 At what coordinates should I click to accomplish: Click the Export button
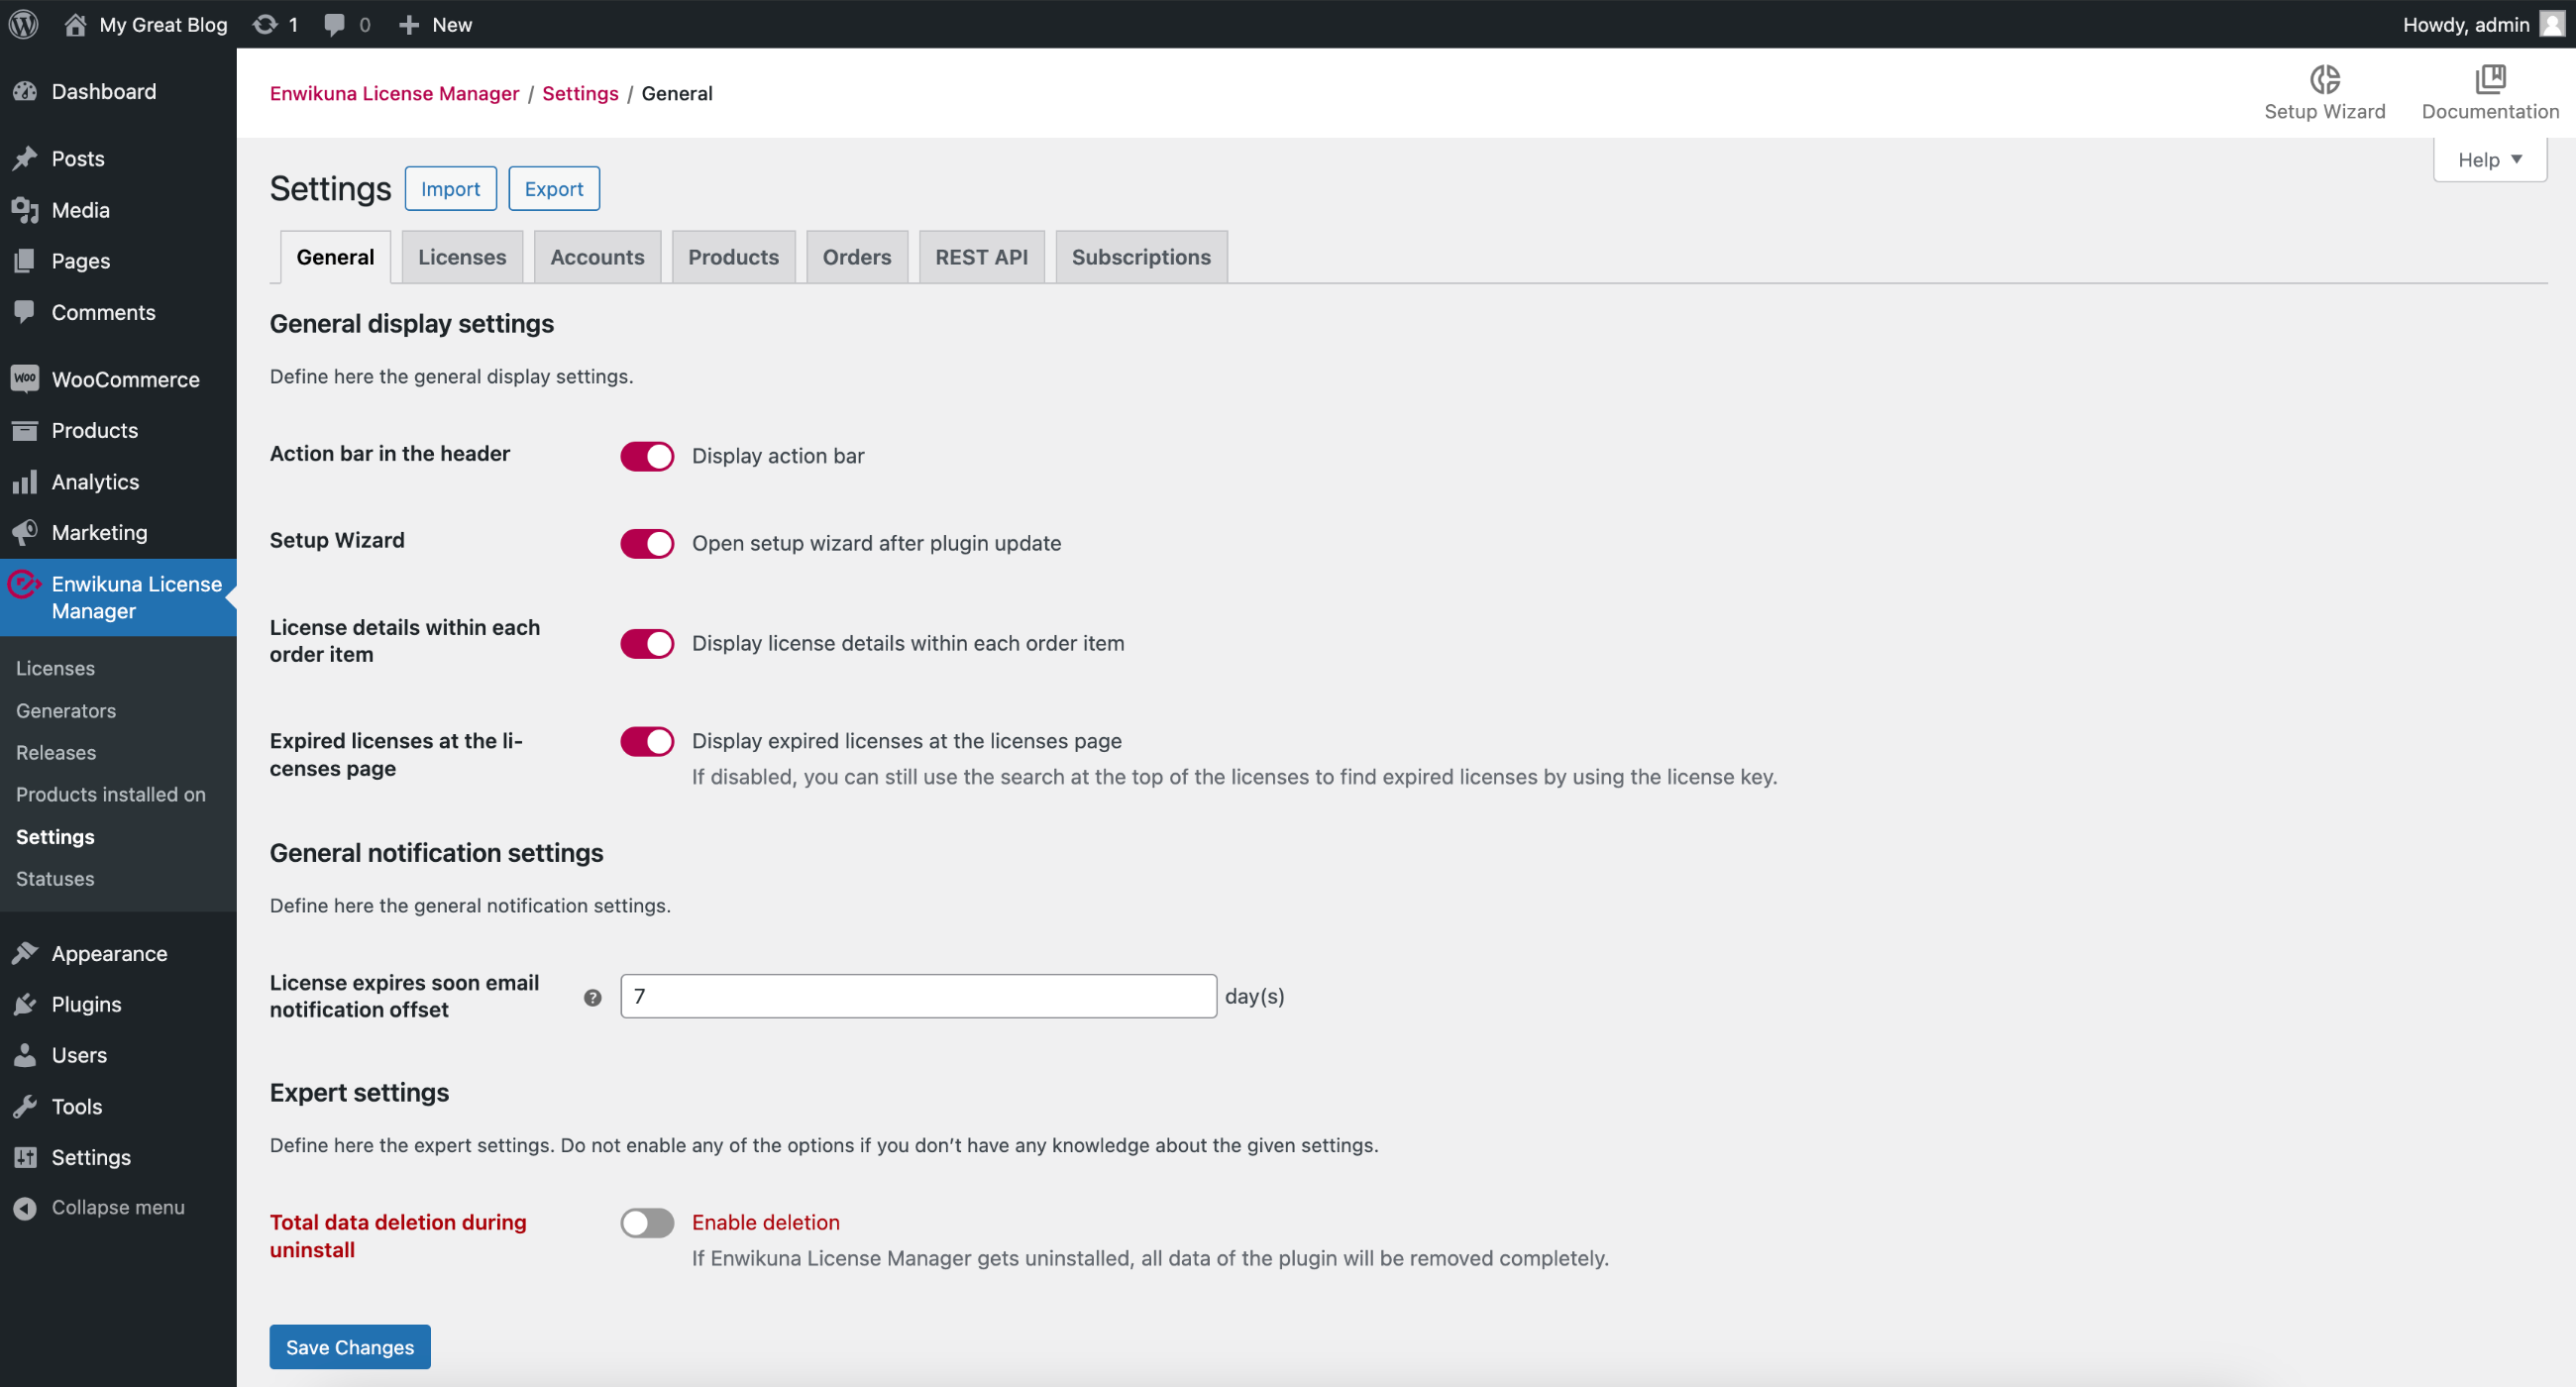point(554,188)
